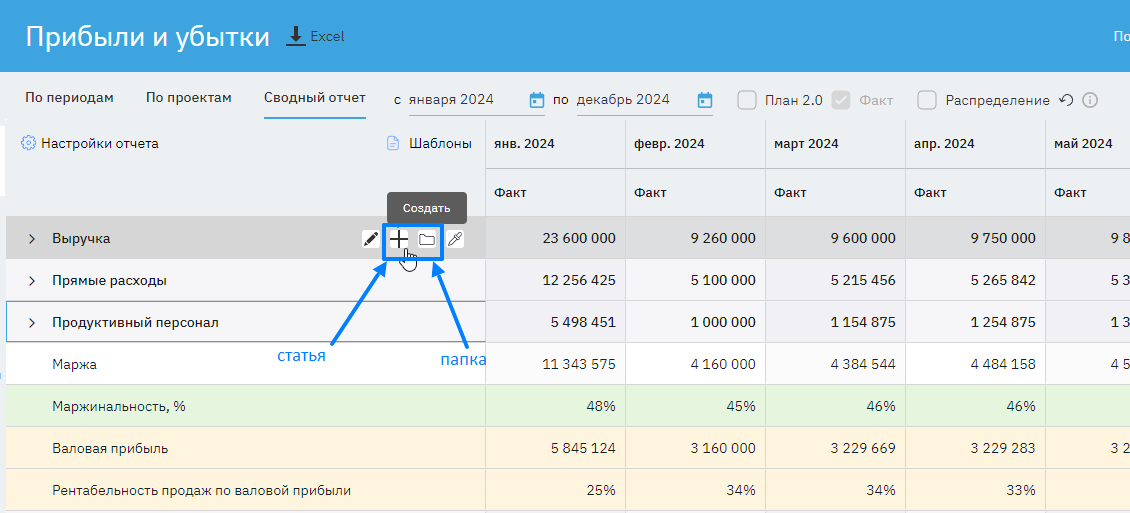Click the folder icon to create a folder
This screenshot has width=1130, height=513.
(x=427, y=239)
